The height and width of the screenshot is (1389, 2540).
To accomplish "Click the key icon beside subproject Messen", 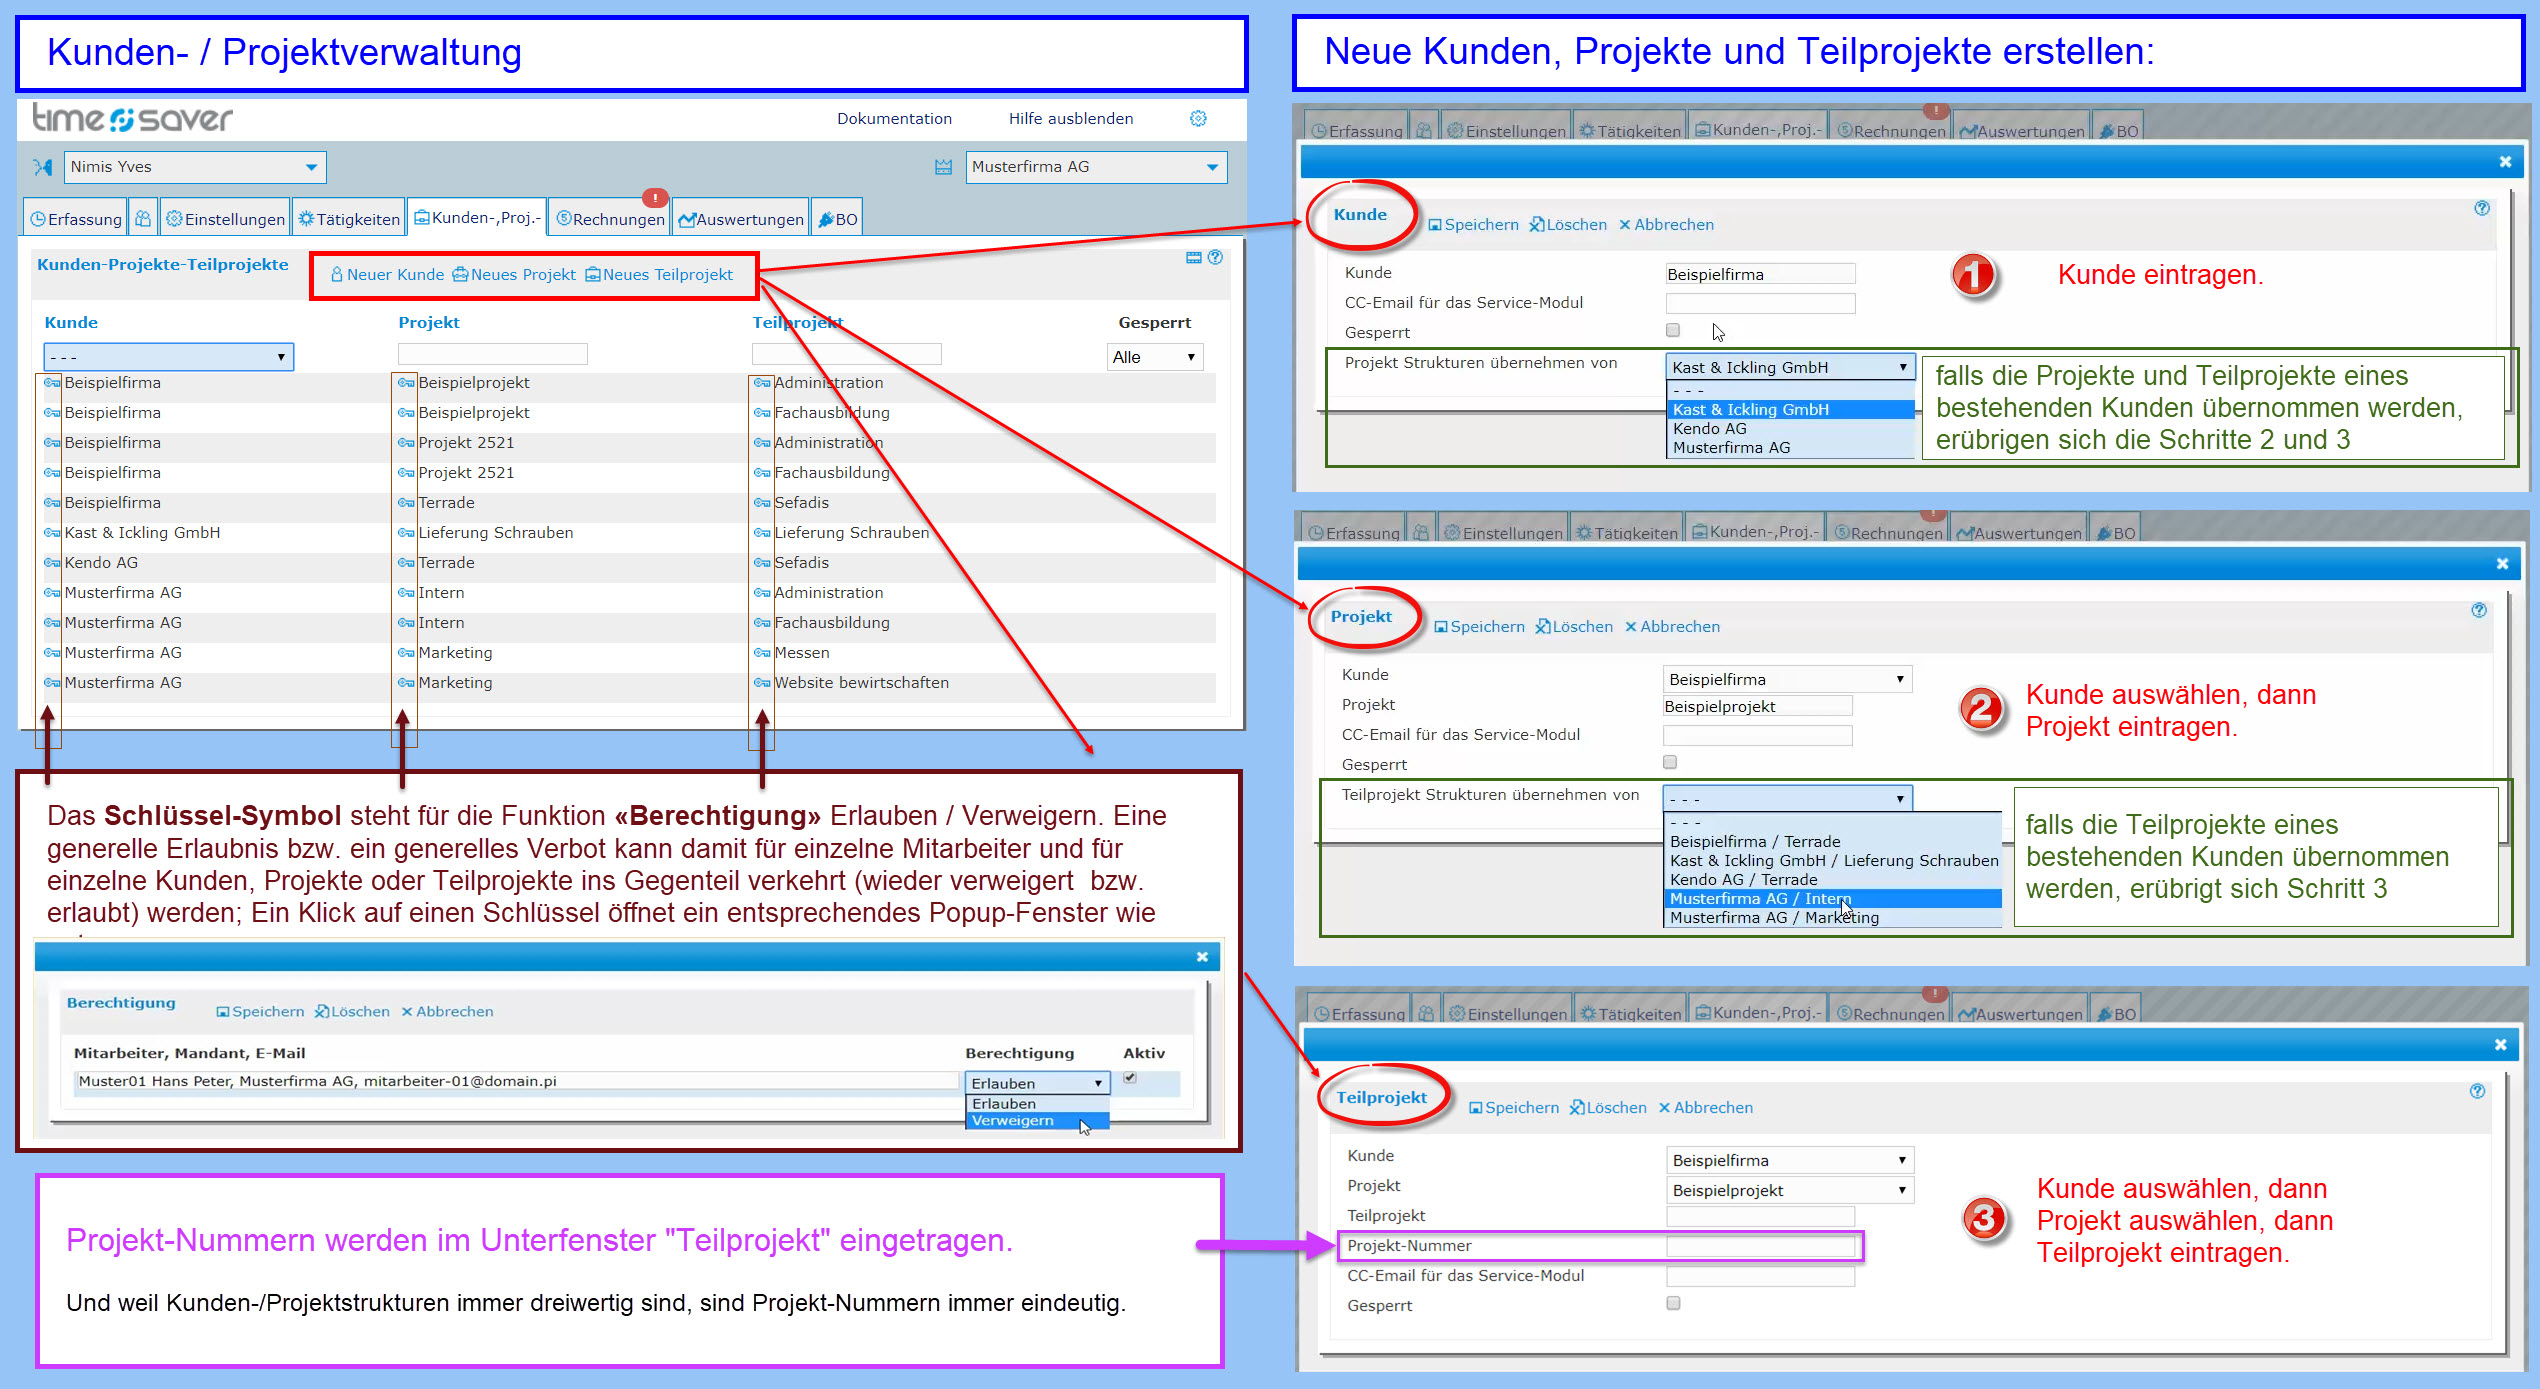I will [762, 653].
